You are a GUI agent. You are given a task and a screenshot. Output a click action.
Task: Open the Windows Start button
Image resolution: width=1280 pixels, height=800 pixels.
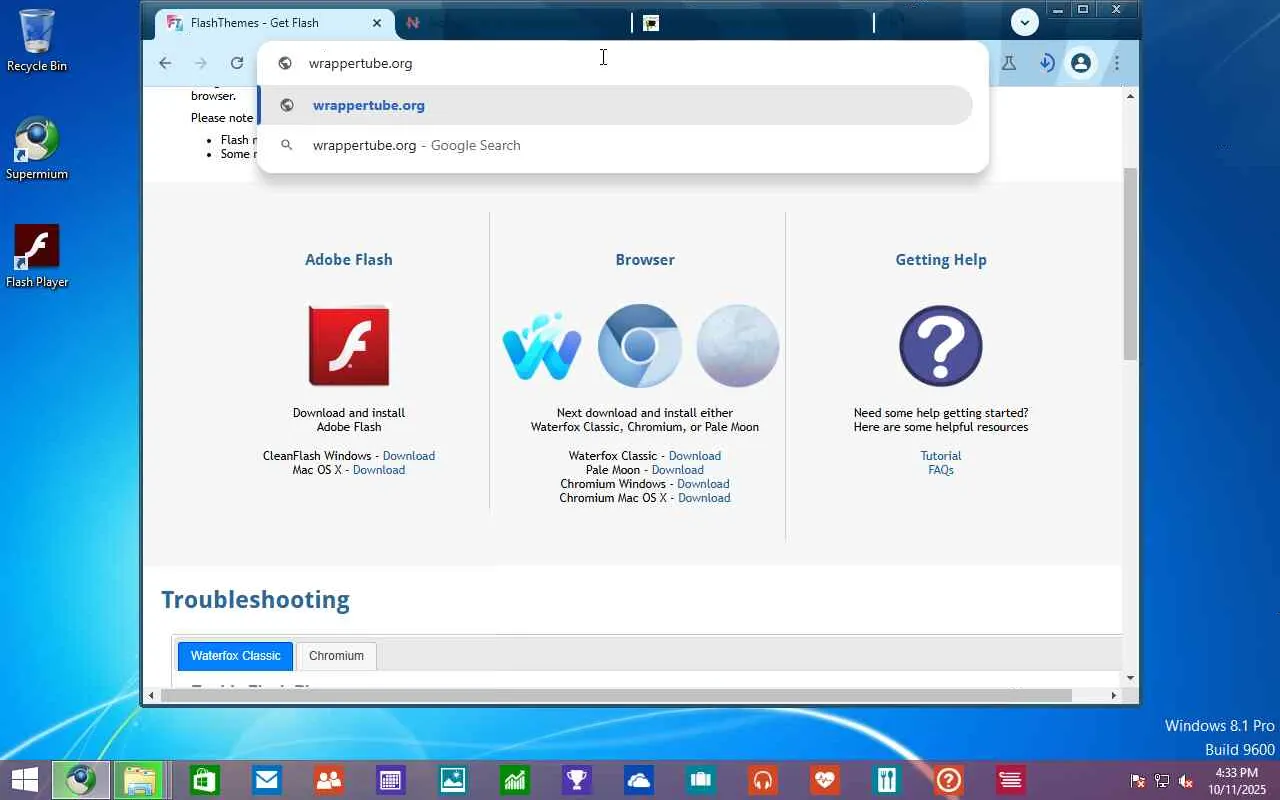click(x=25, y=780)
